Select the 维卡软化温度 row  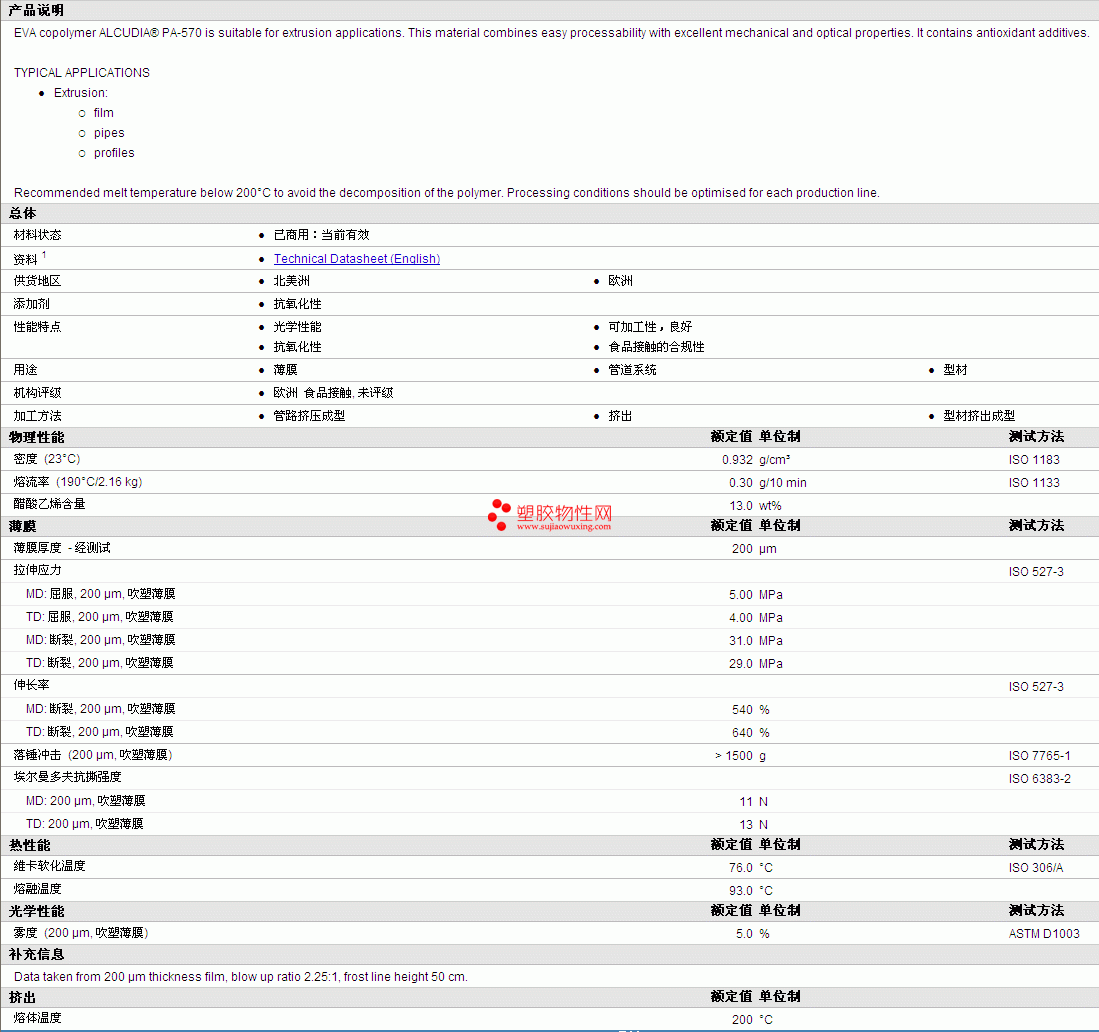[550, 867]
